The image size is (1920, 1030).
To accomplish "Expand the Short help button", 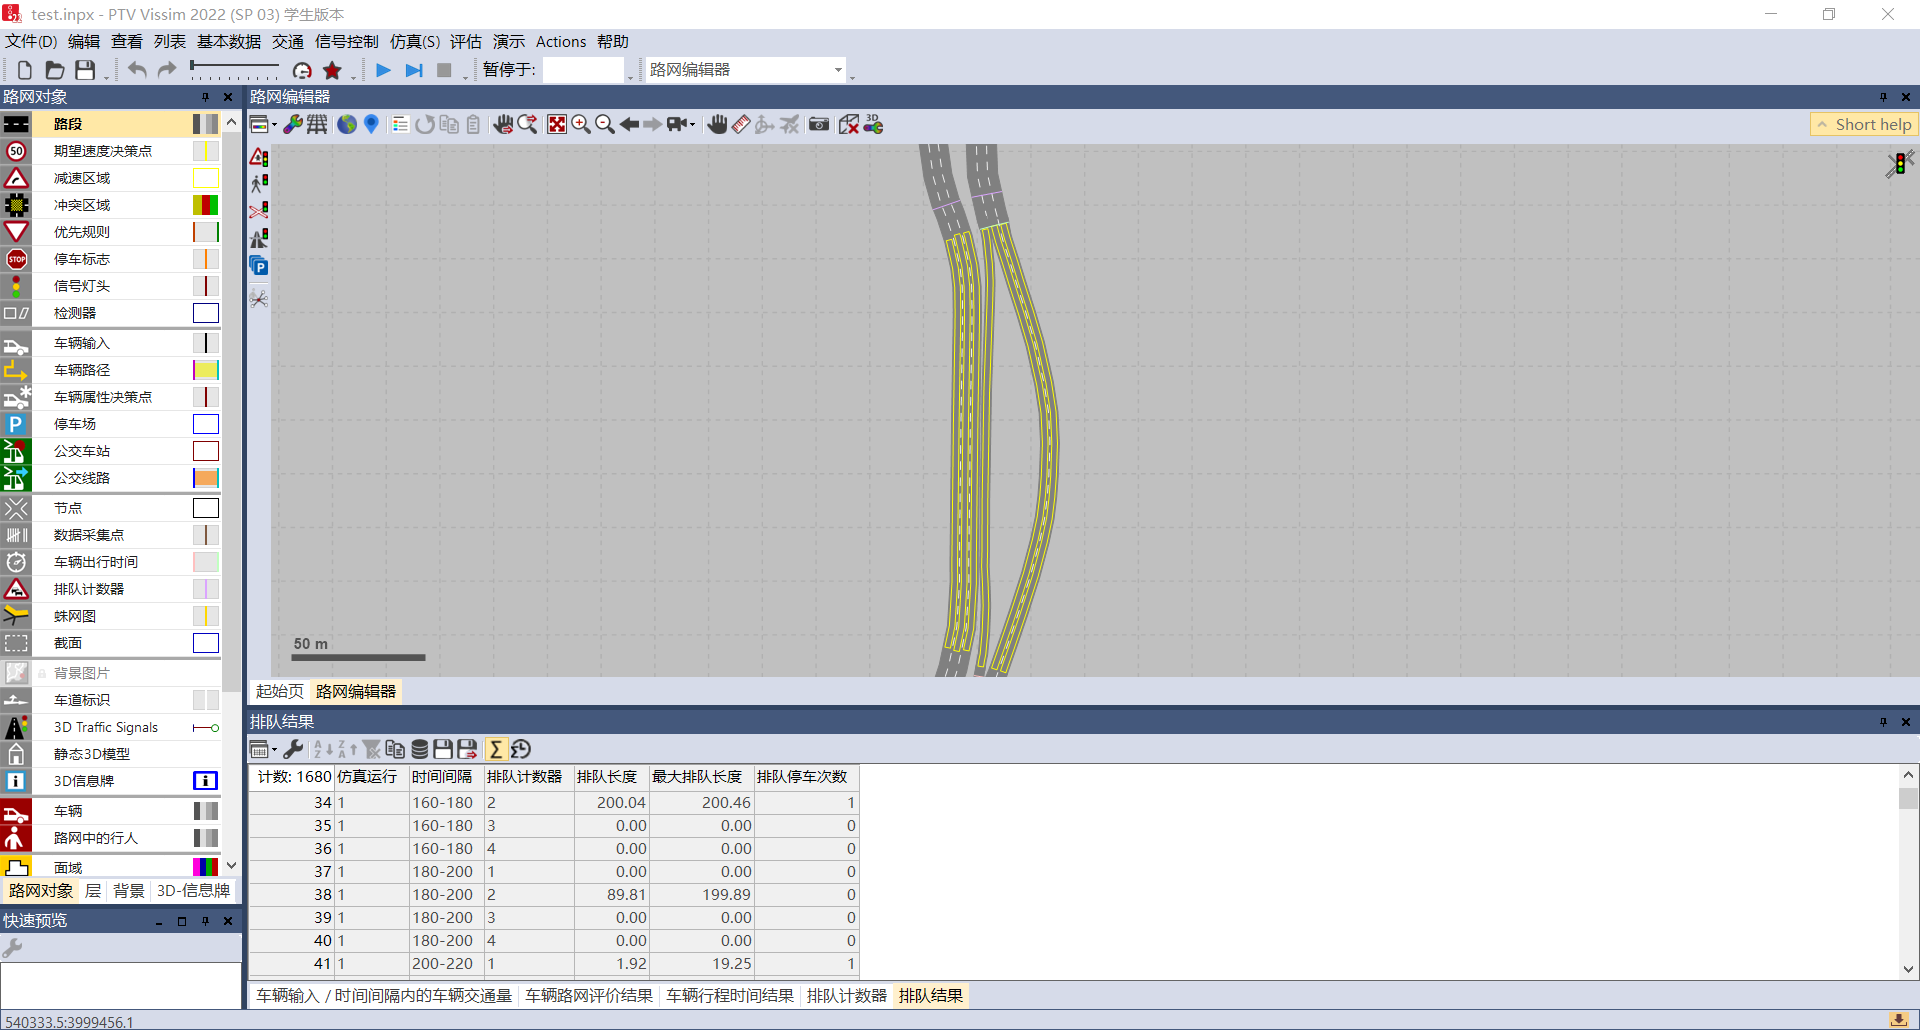I will point(1864,124).
